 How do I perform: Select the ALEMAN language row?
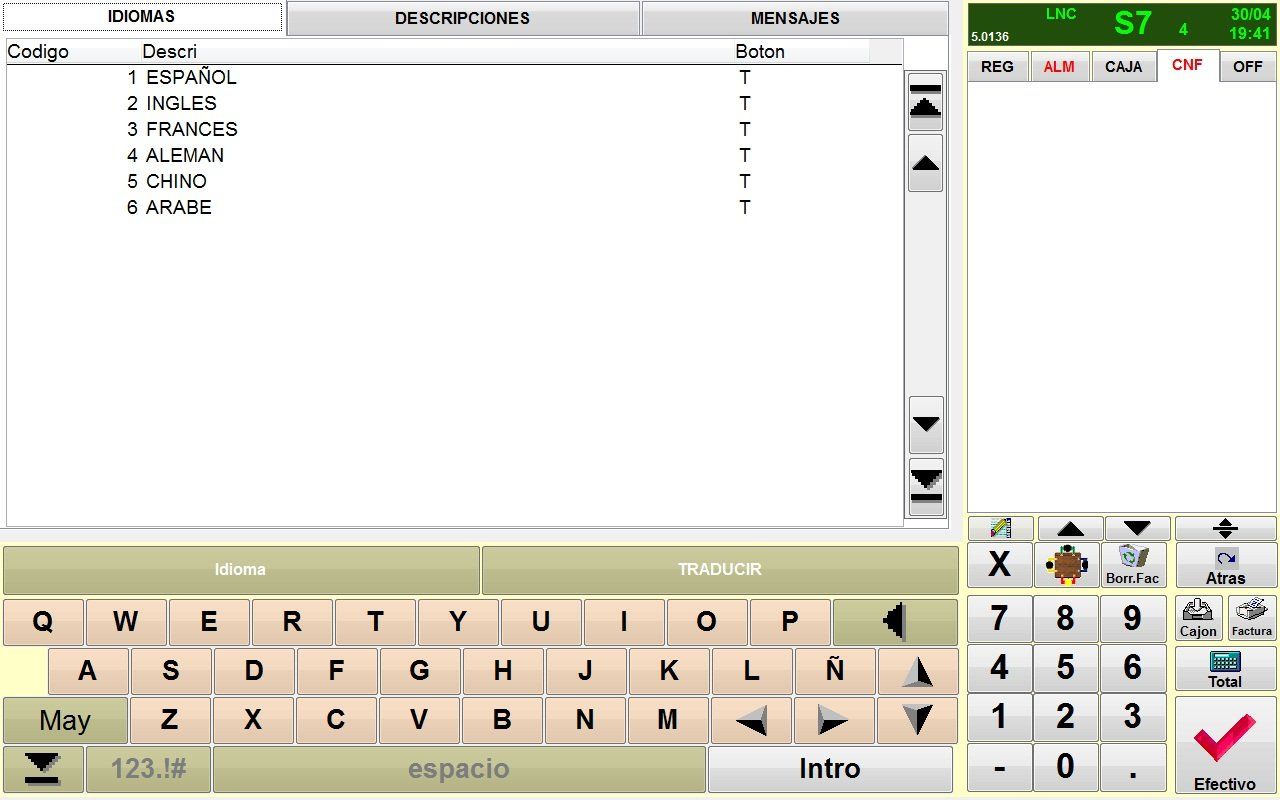[454, 156]
